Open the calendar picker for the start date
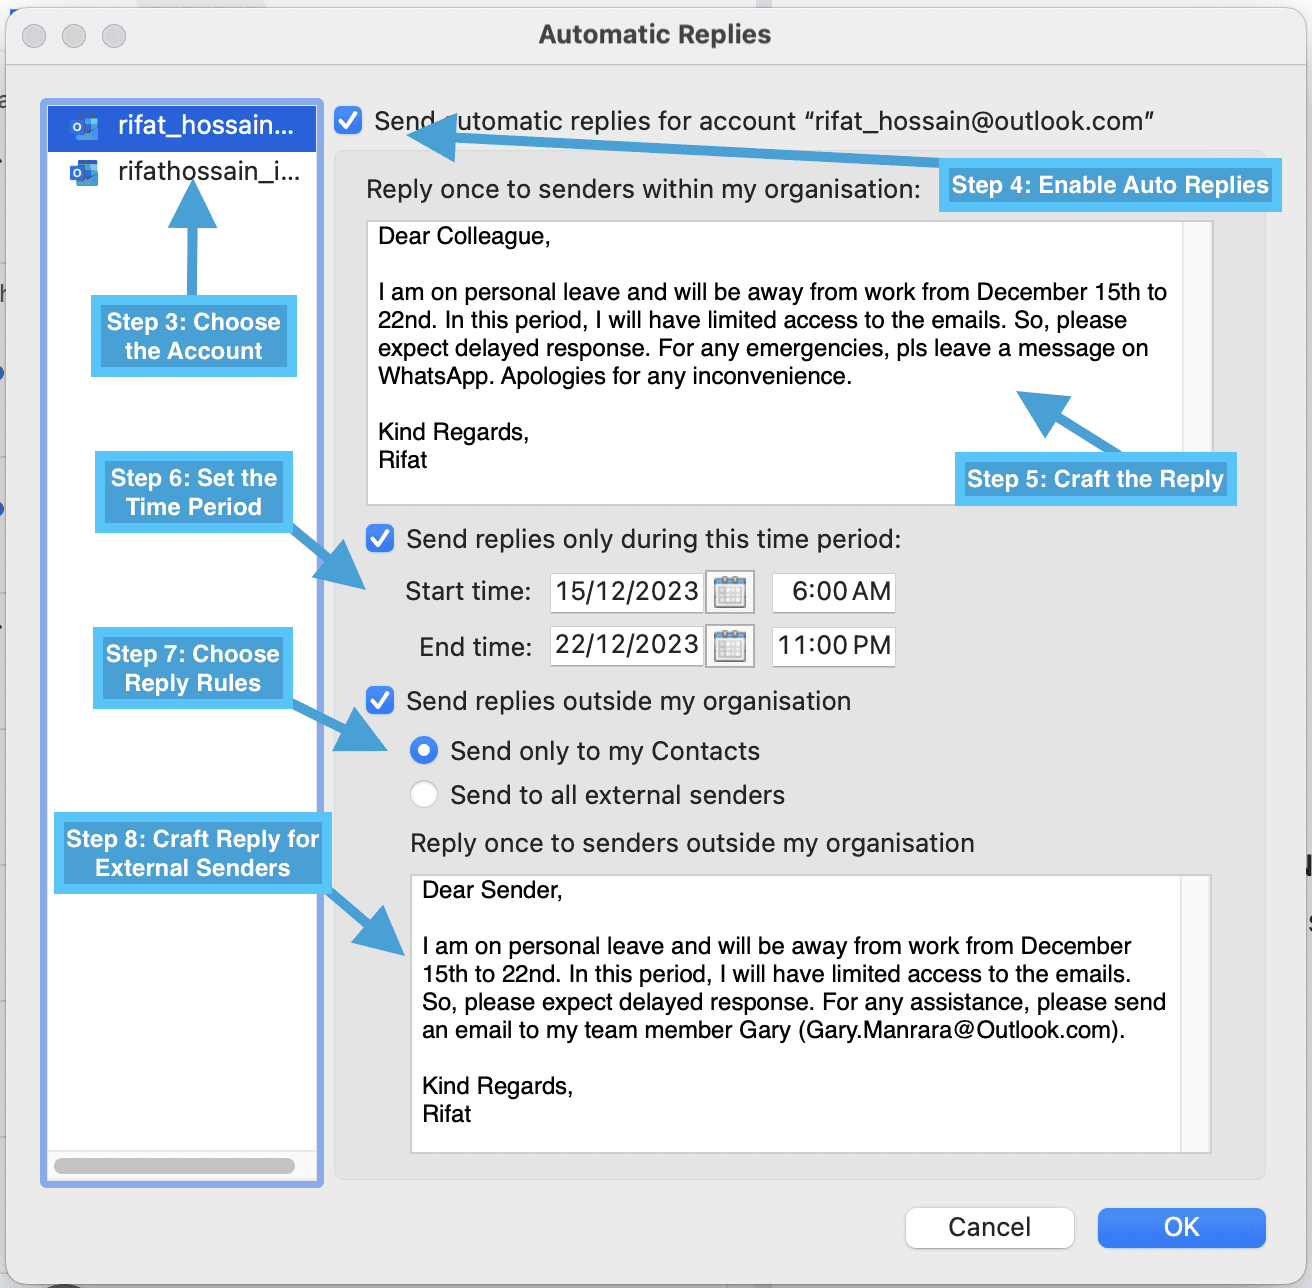1312x1288 pixels. (x=729, y=591)
